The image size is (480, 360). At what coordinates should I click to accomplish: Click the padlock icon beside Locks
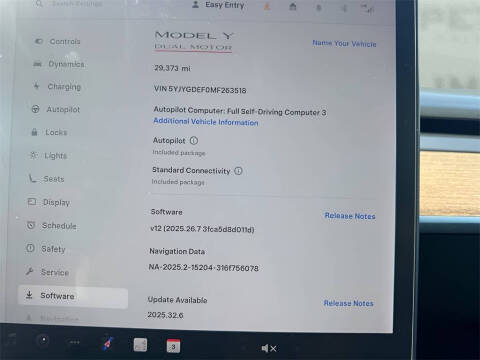pos(34,132)
